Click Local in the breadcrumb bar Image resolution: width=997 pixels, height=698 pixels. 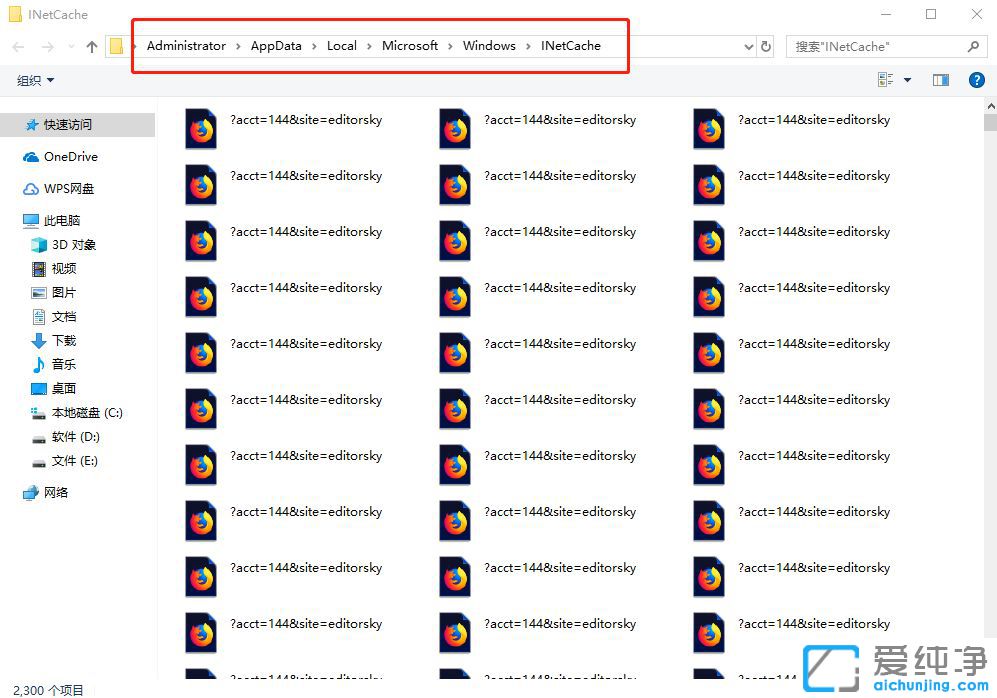click(342, 45)
